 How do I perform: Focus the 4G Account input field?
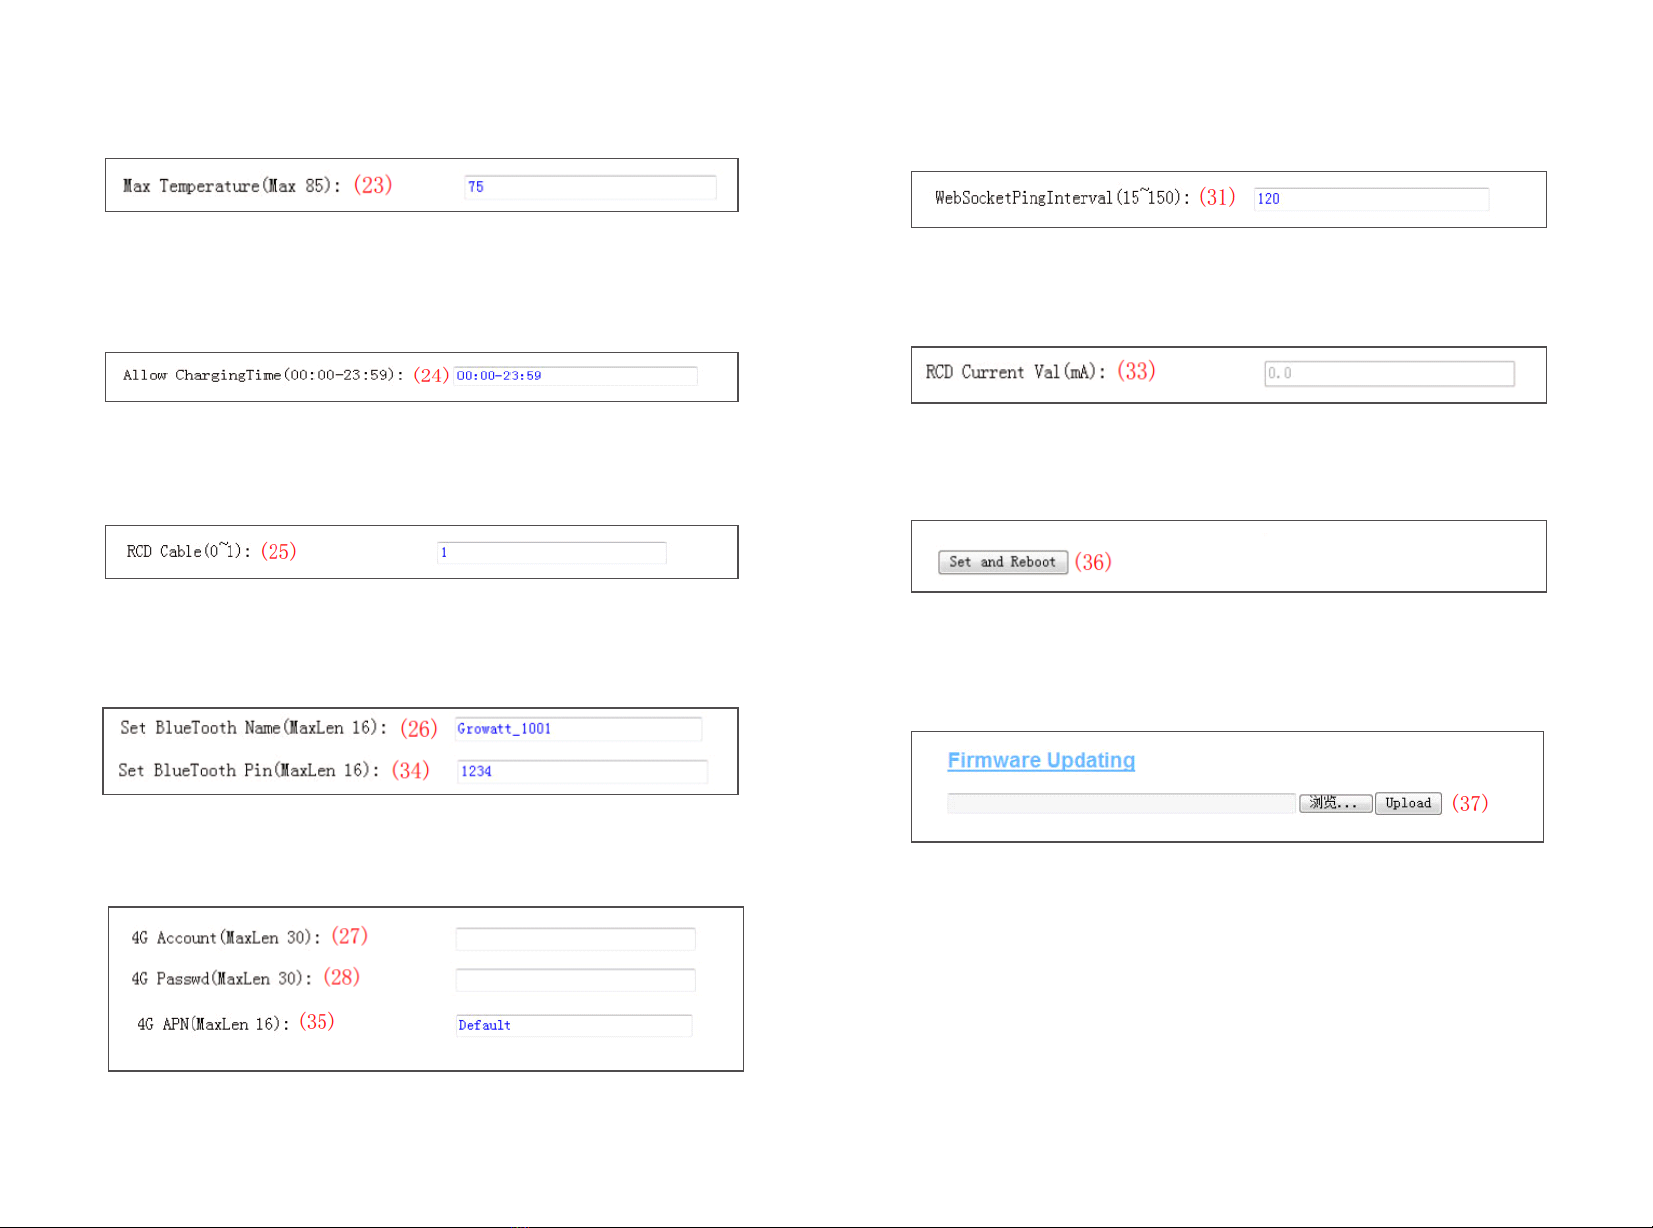point(575,939)
